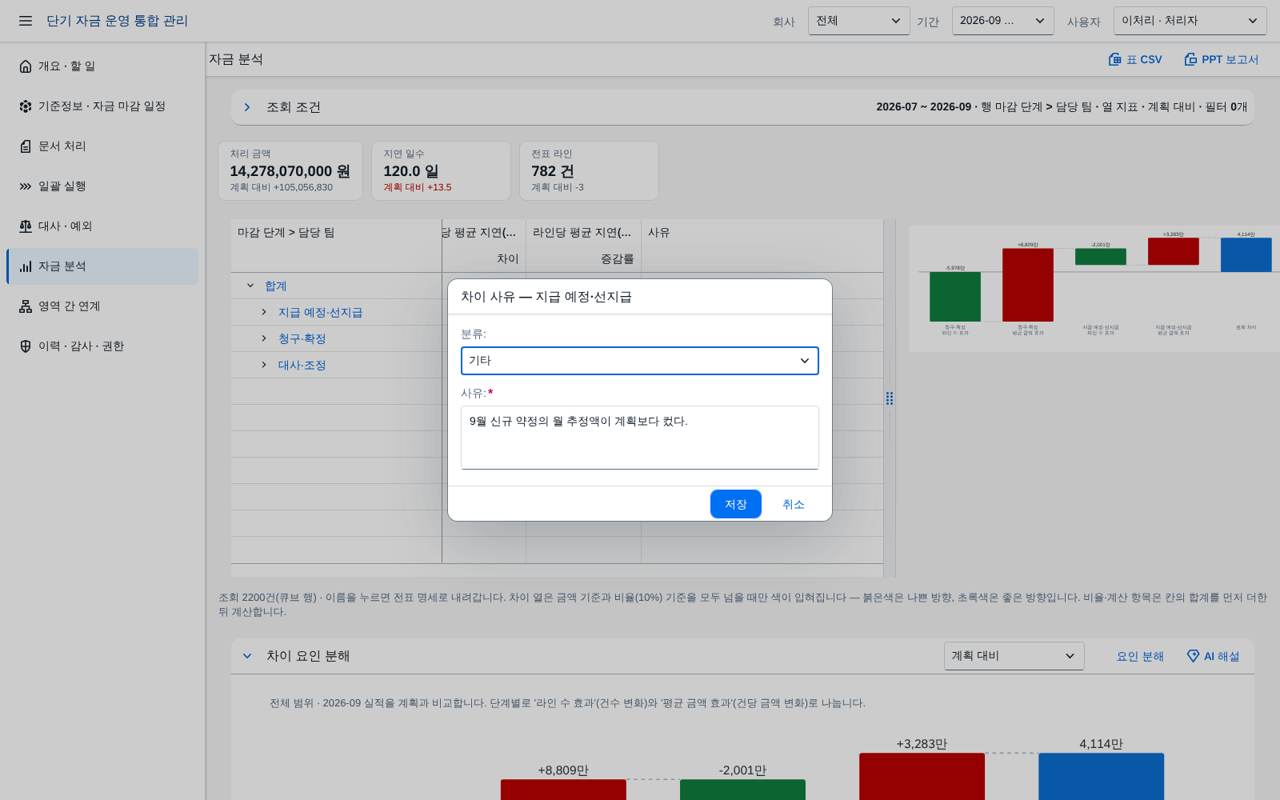Click the CSV export icon

tap(1115, 60)
